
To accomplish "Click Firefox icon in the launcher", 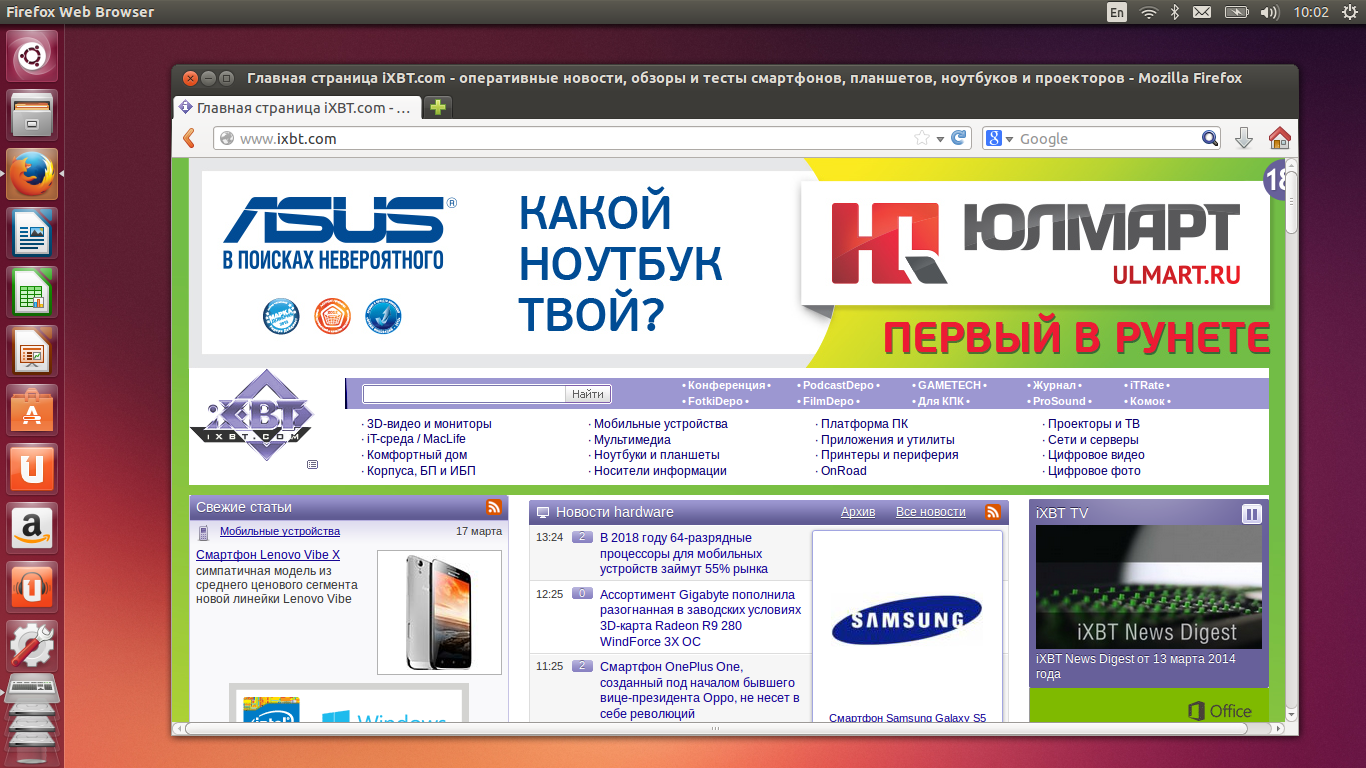I will click(34, 174).
